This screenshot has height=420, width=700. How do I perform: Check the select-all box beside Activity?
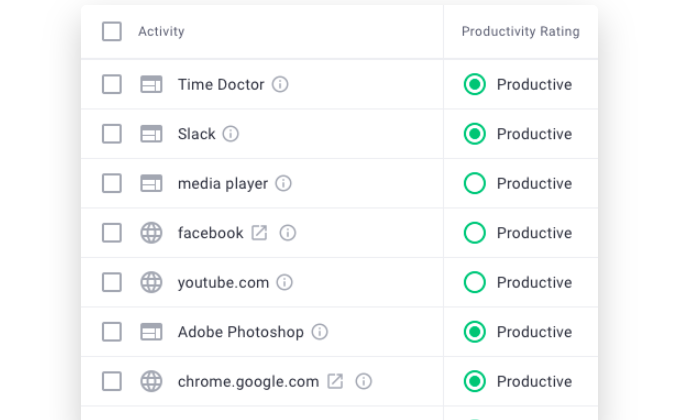(112, 31)
